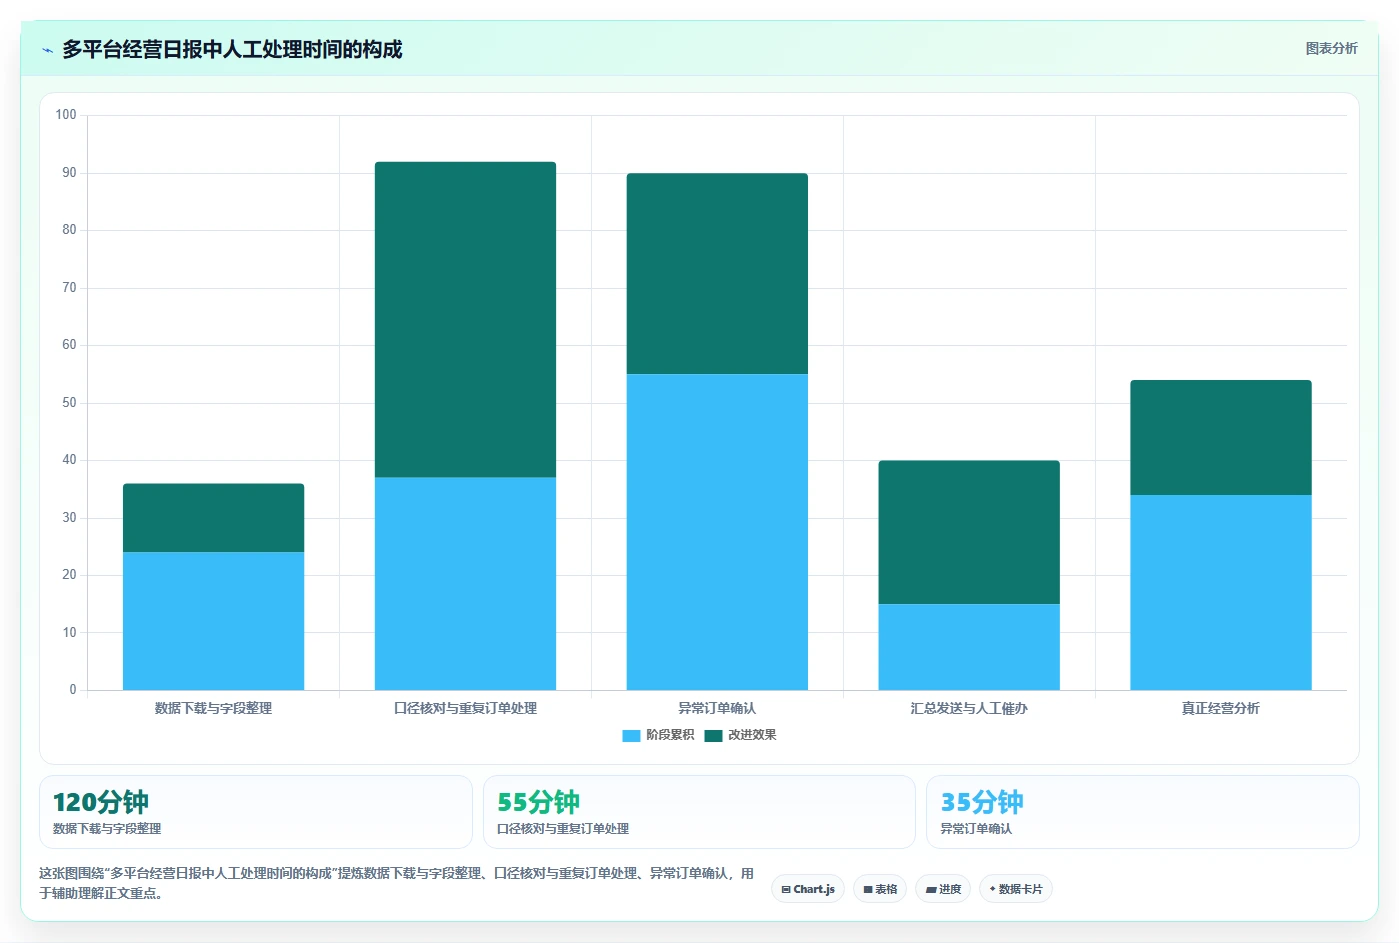Click the blue icon beside the chart title
The height and width of the screenshot is (943, 1399).
point(47,50)
